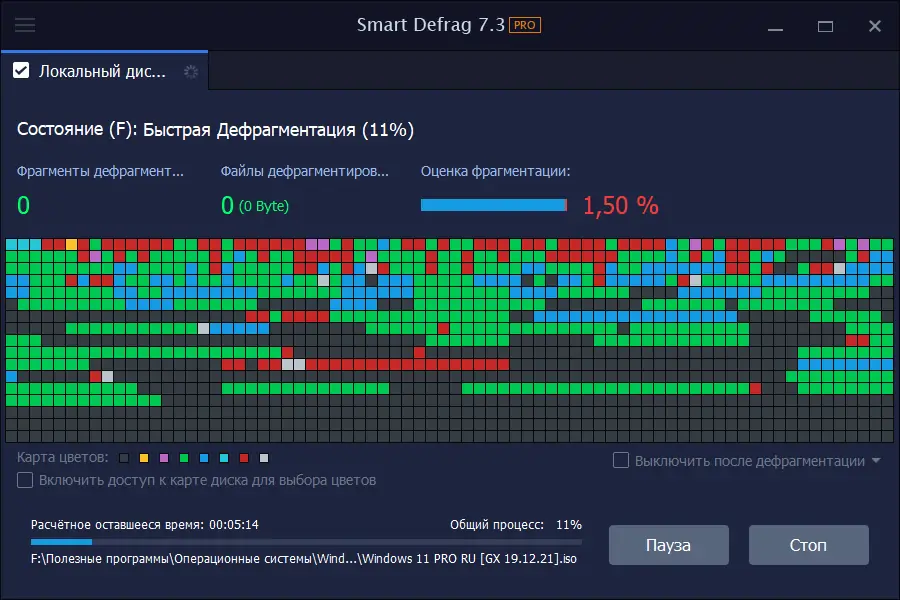The width and height of the screenshot is (900, 600).
Task: Uncheck the Локальный диск tab checkbox
Action: (x=22, y=70)
